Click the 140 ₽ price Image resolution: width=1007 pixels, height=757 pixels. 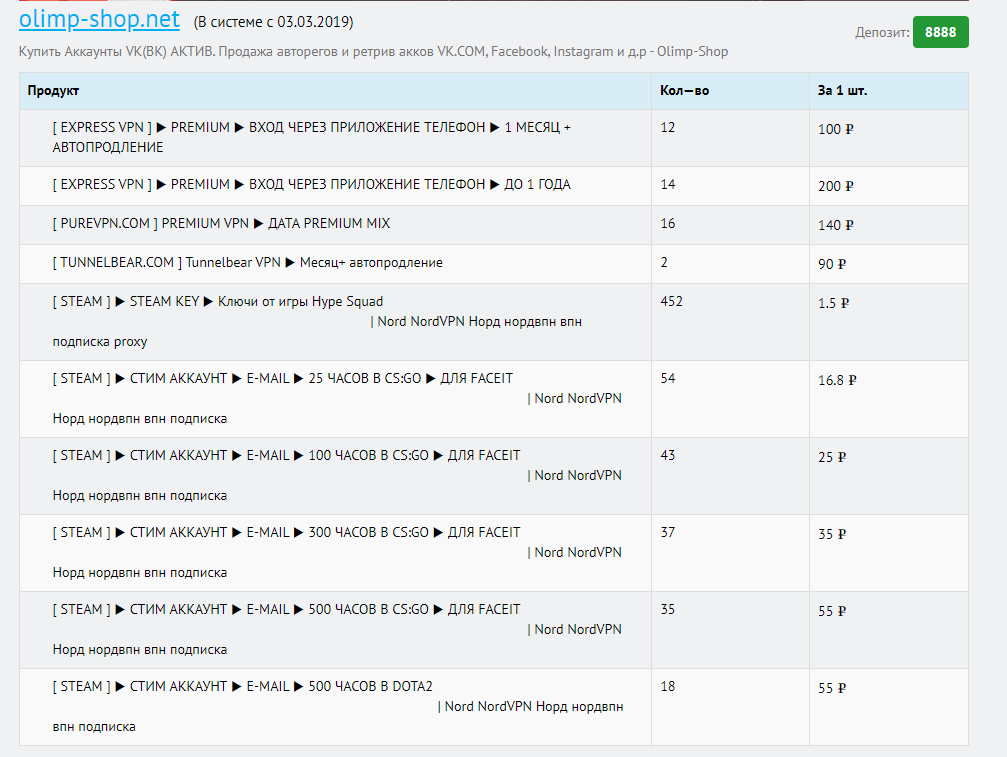tap(836, 225)
